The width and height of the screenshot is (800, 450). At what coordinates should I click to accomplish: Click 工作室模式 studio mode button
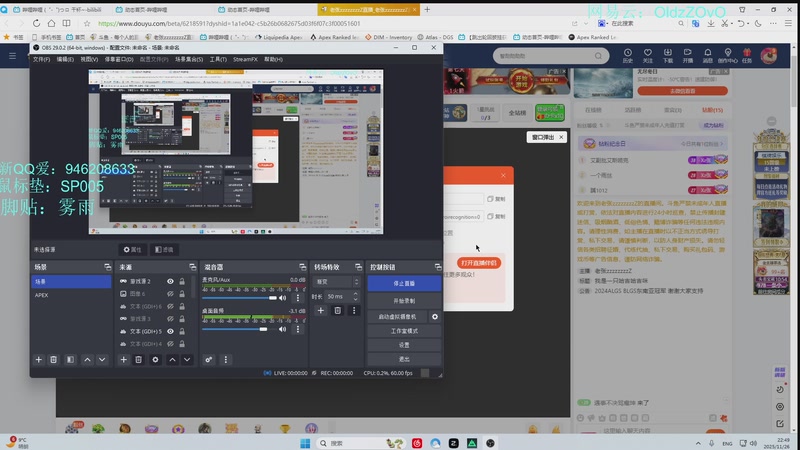click(x=404, y=331)
